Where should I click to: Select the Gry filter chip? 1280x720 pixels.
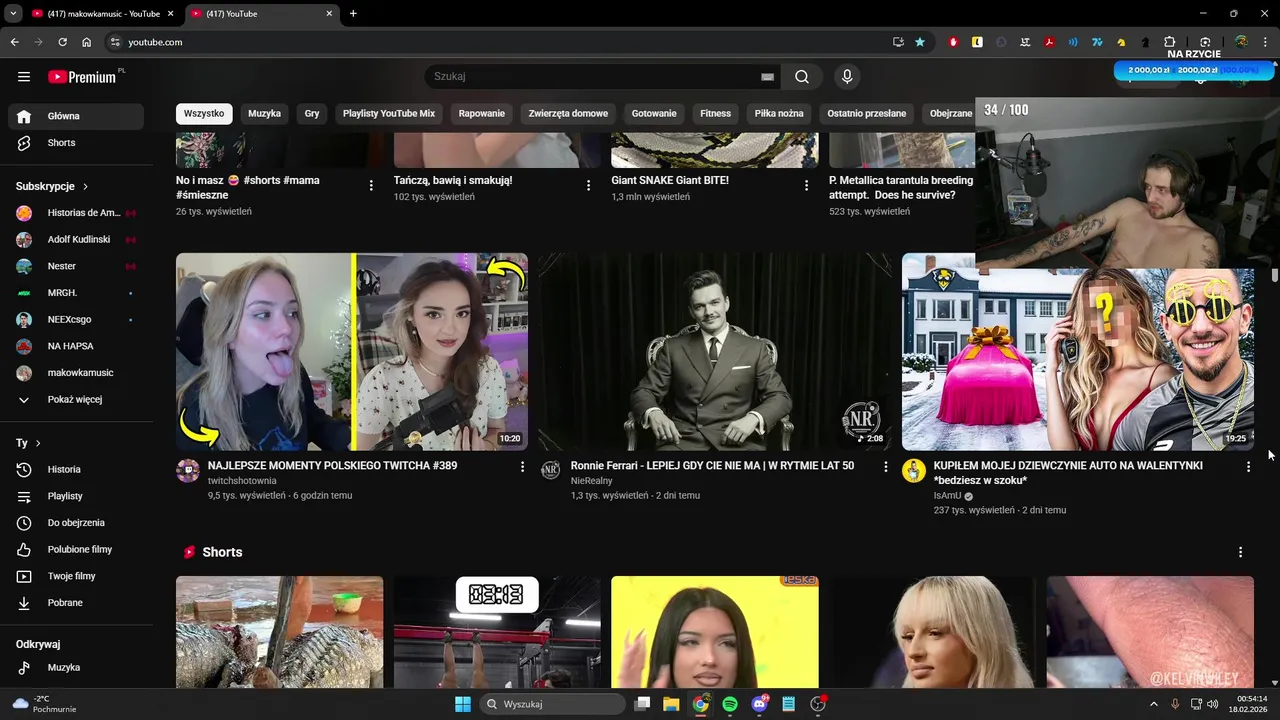312,113
